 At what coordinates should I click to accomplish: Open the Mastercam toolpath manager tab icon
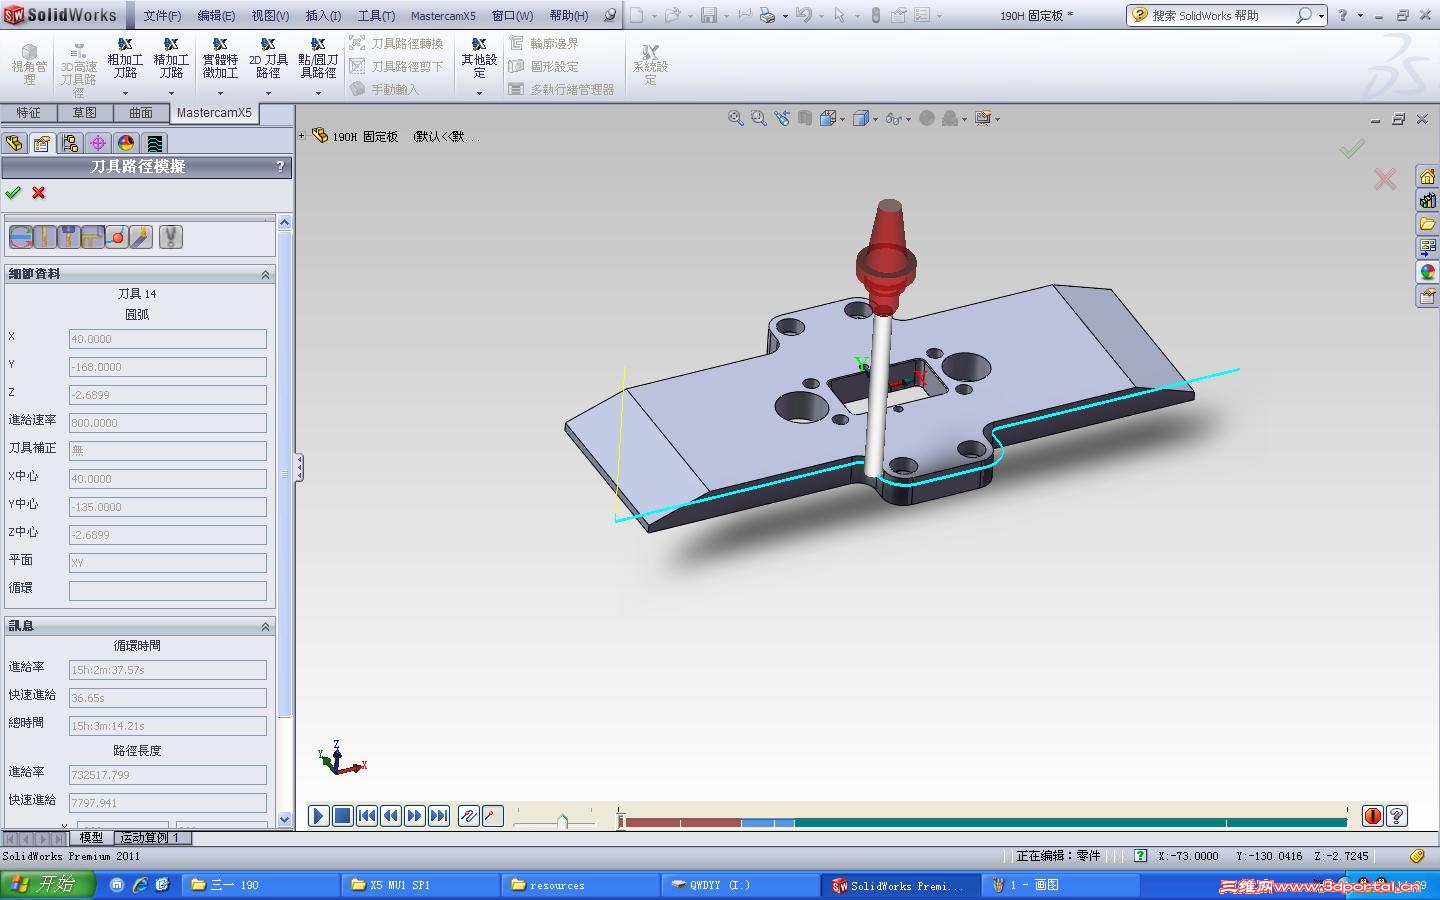click(154, 143)
